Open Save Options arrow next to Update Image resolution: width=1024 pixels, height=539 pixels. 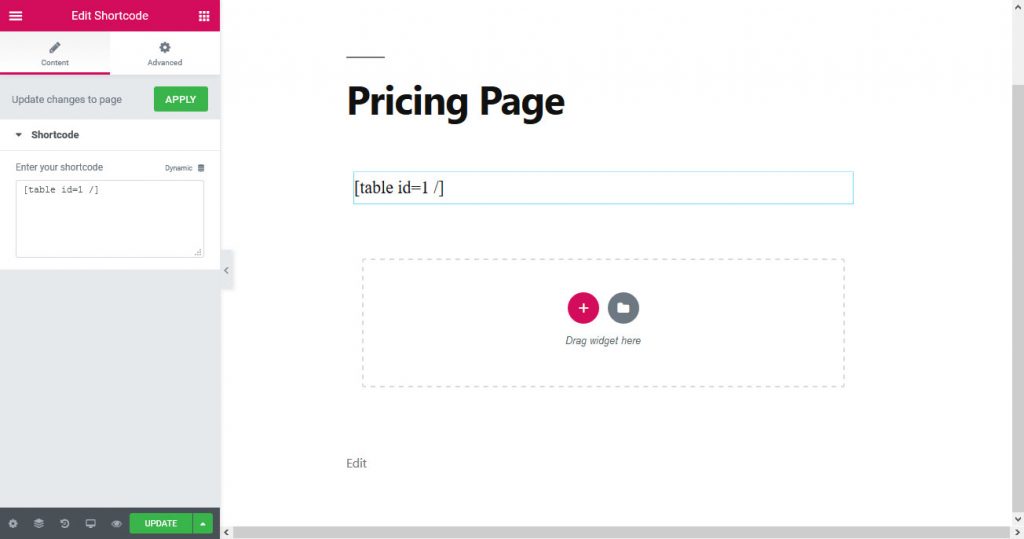tap(203, 523)
